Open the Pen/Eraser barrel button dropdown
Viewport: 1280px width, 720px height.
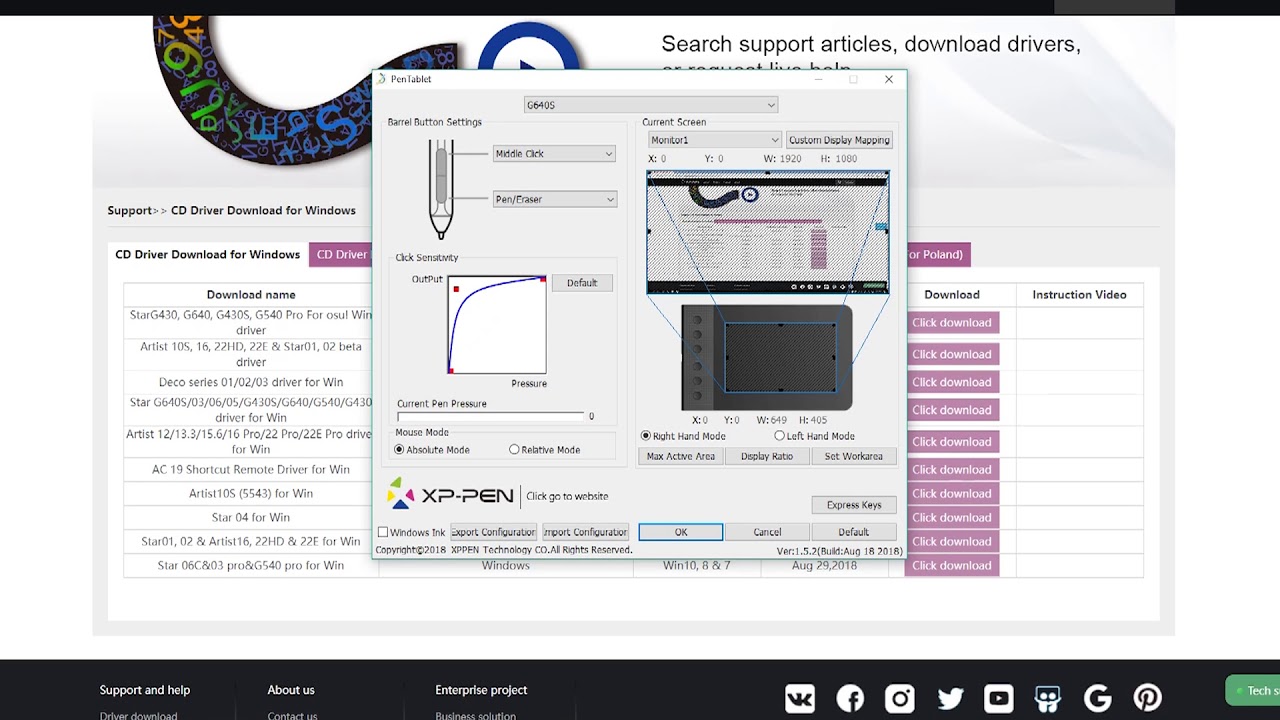554,199
